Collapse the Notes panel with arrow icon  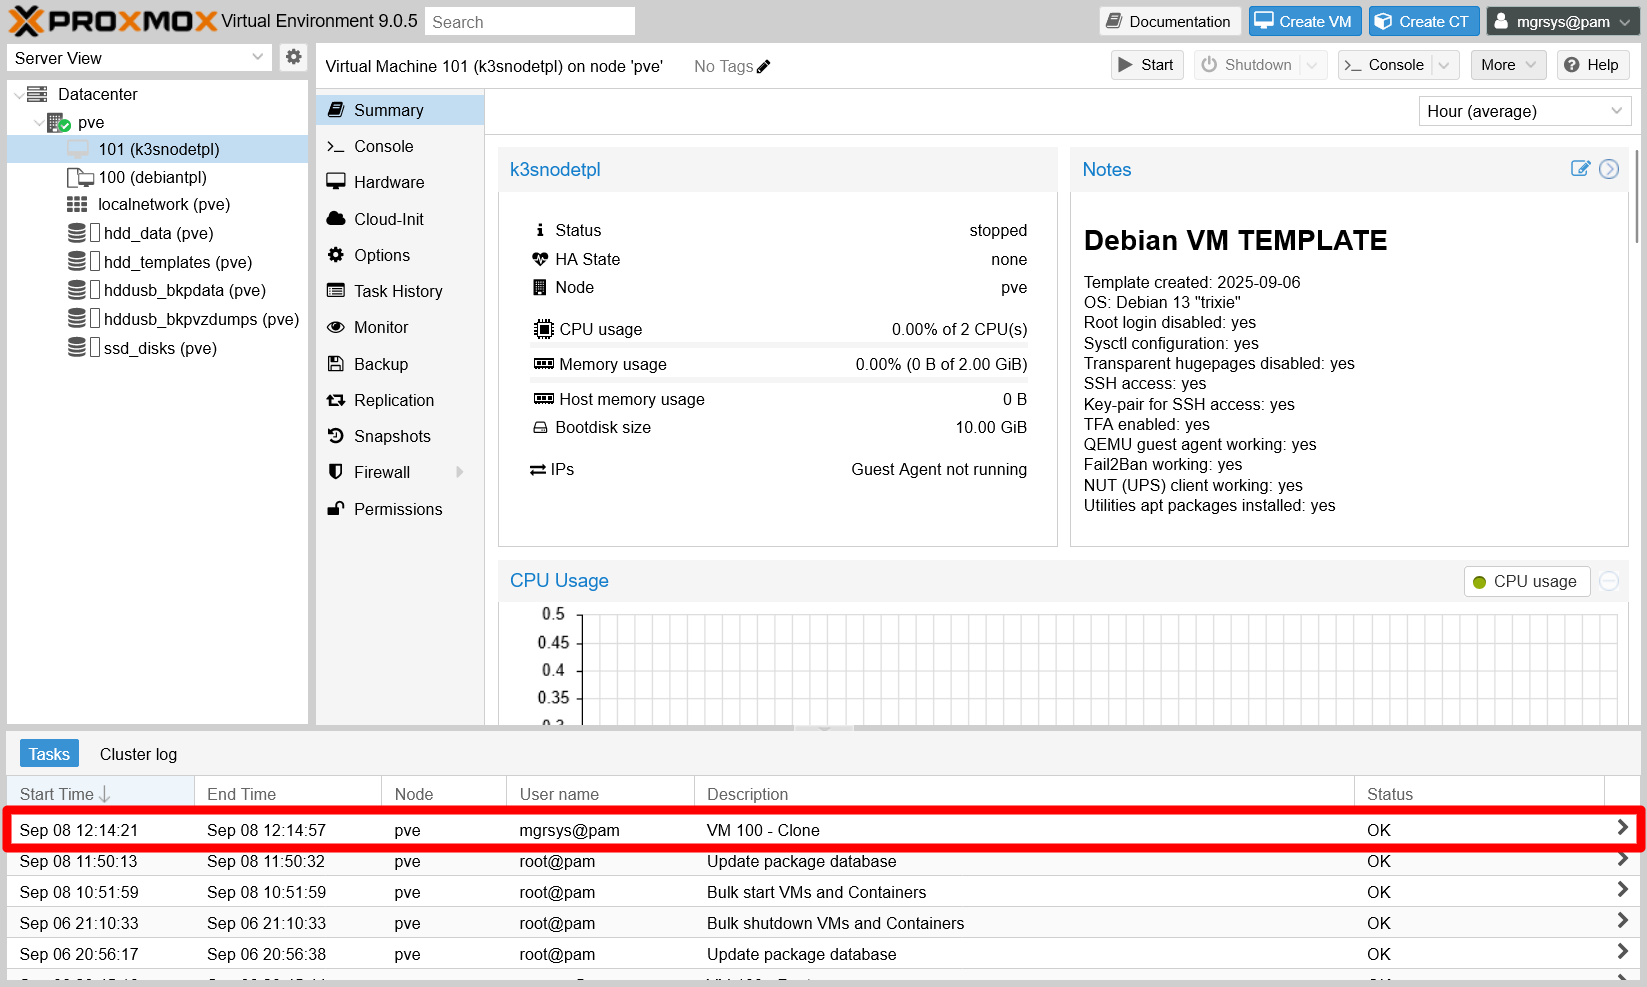tap(1608, 169)
